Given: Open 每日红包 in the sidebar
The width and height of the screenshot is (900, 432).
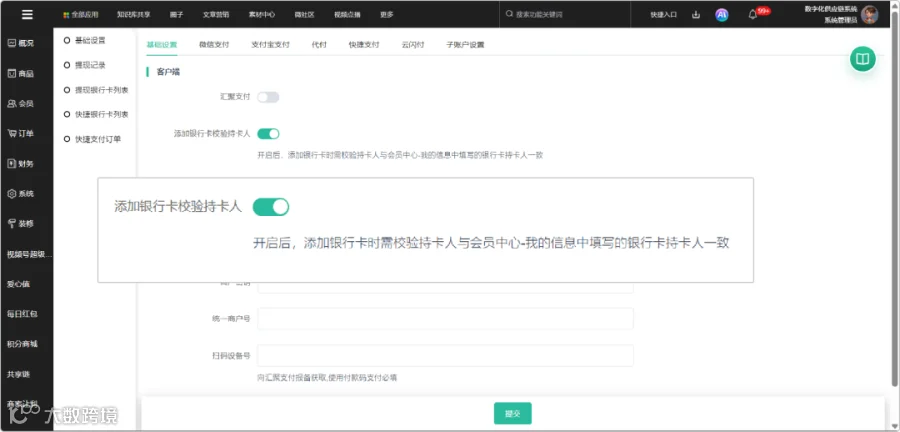Looking at the screenshot, I should (22, 314).
